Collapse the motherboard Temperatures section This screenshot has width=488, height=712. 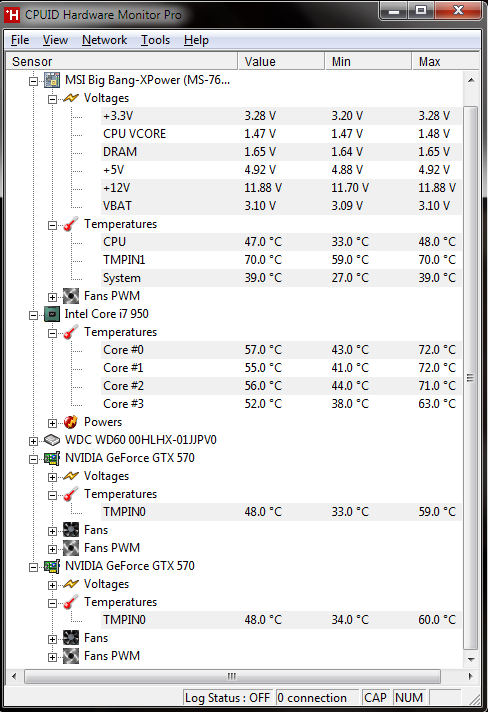coord(53,225)
